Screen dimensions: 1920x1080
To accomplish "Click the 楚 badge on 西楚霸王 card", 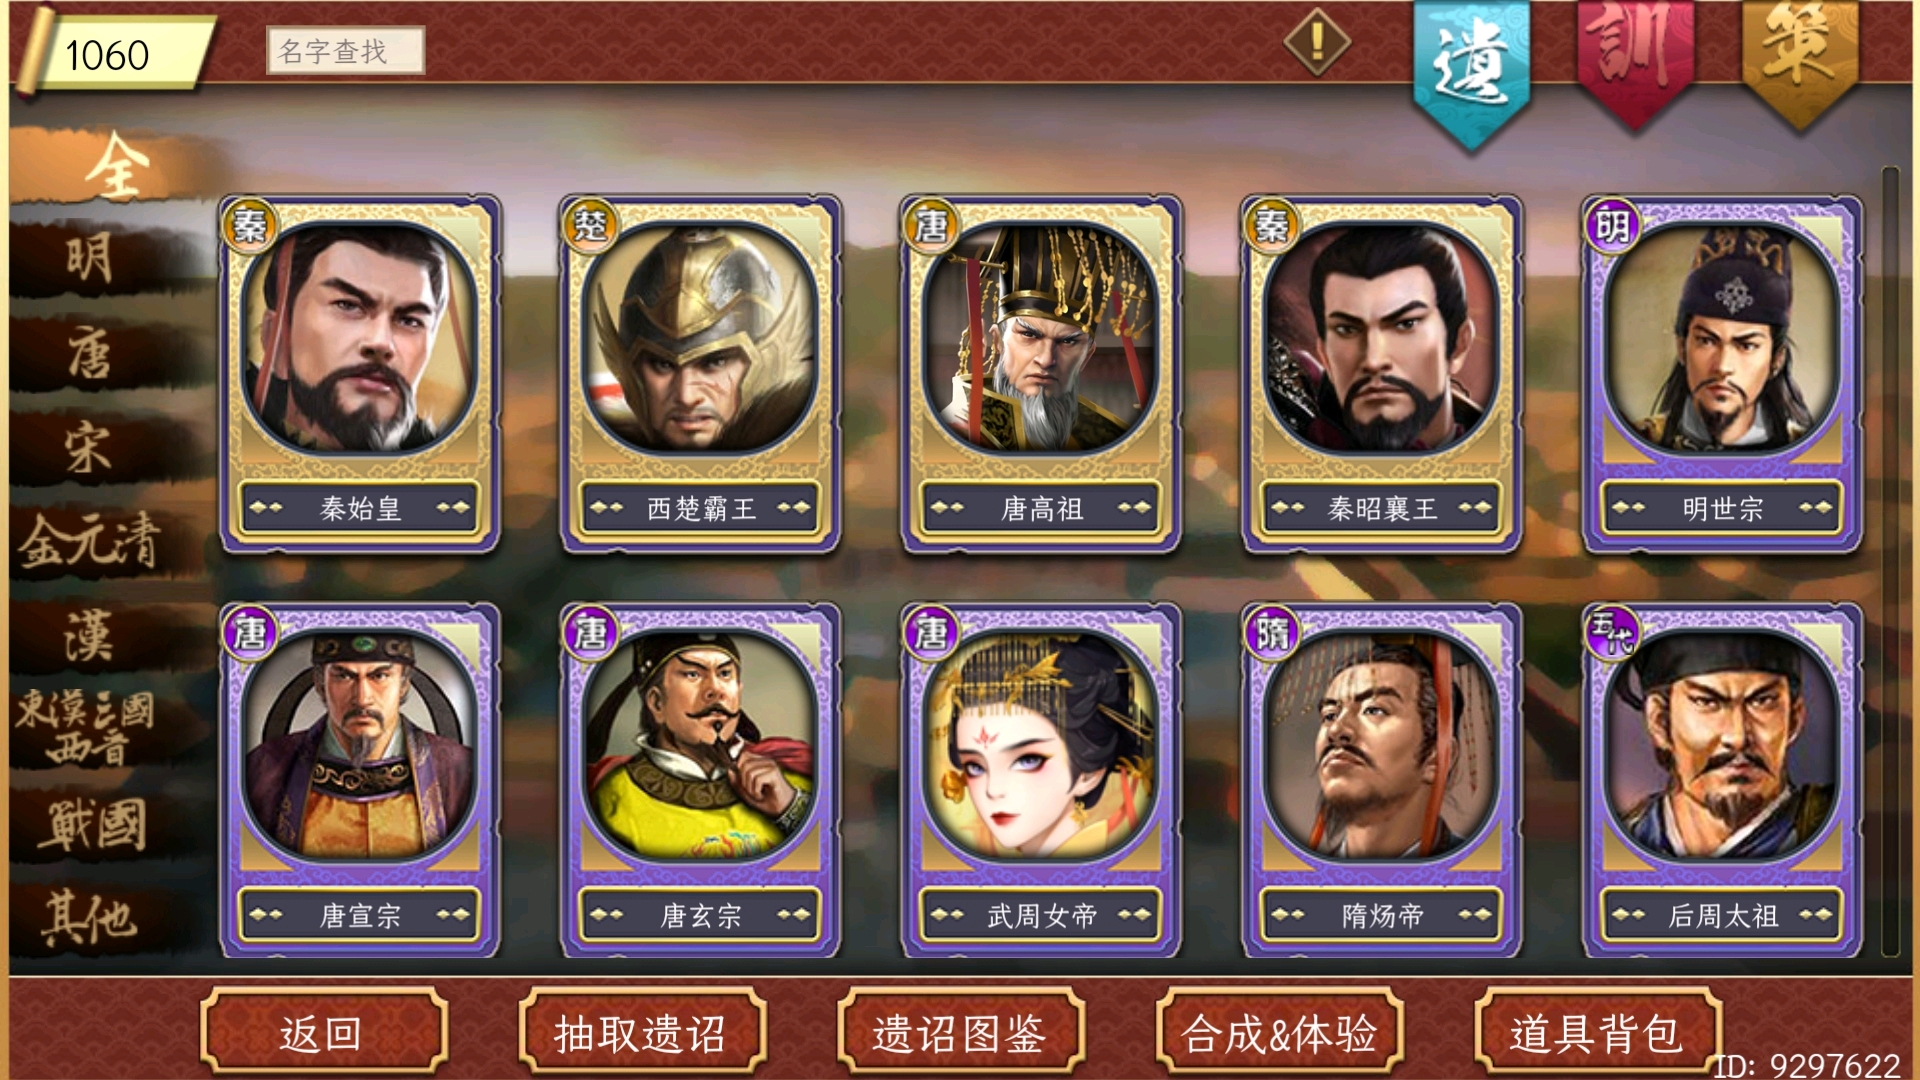I will tap(590, 226).
